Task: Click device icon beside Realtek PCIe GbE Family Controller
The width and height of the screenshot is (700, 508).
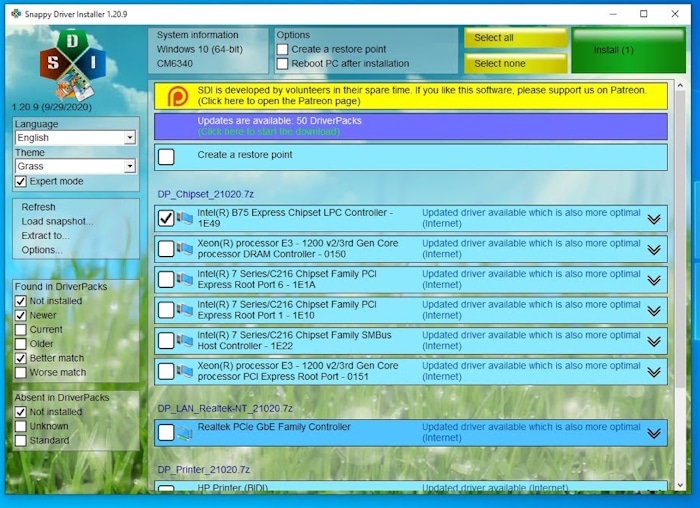Action: click(x=185, y=433)
